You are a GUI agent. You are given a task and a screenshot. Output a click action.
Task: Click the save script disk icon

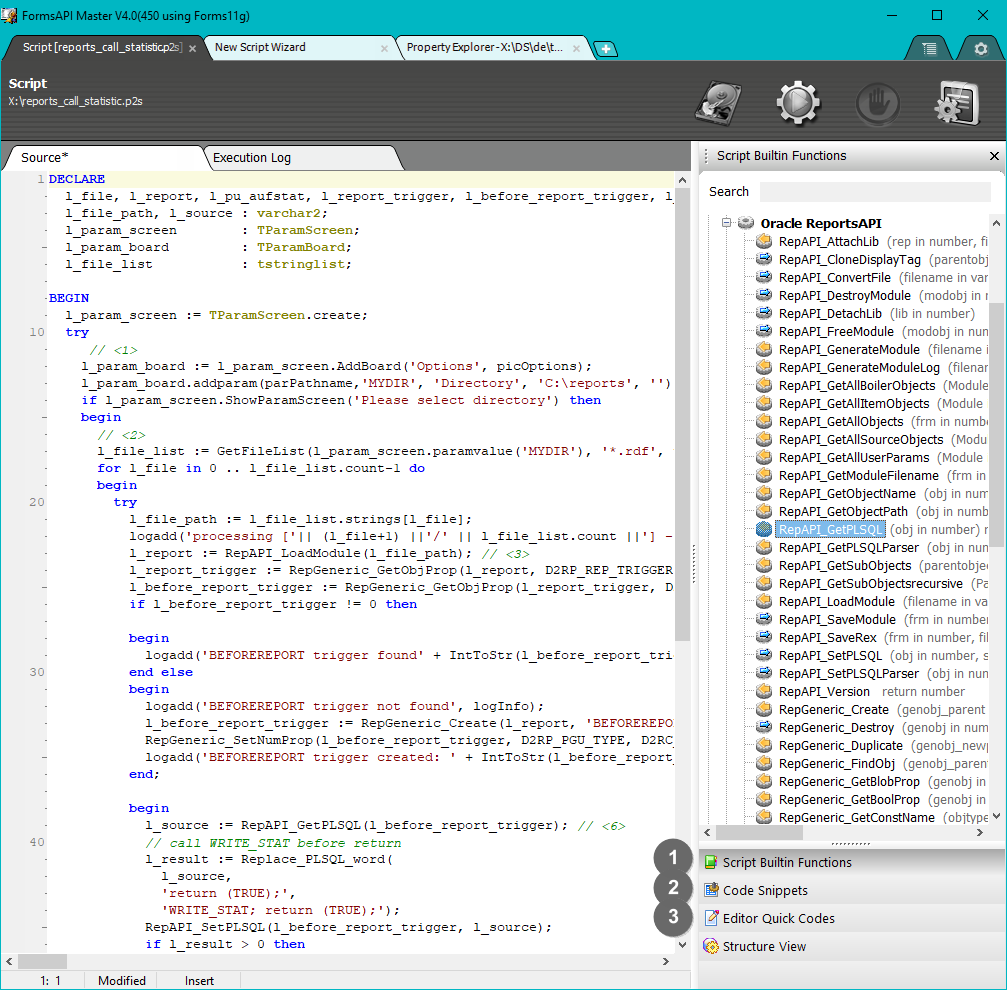718,102
